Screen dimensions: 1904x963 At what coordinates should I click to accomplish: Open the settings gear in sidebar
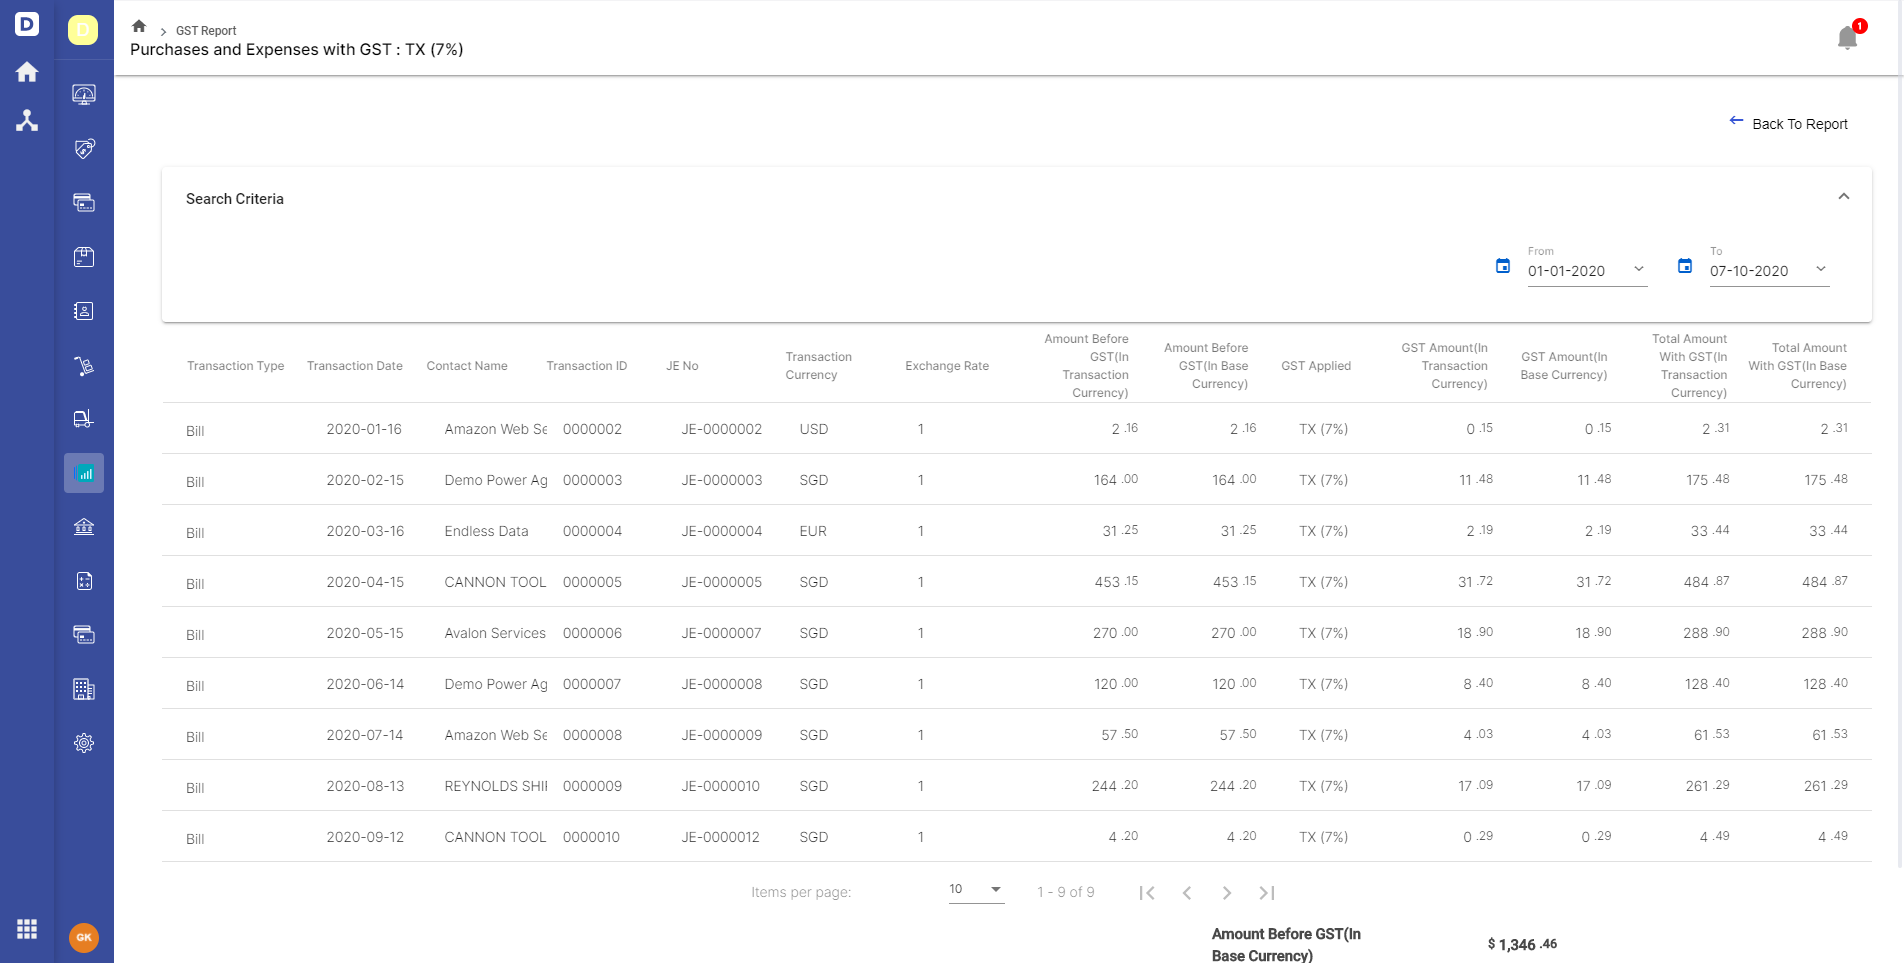[x=84, y=743]
